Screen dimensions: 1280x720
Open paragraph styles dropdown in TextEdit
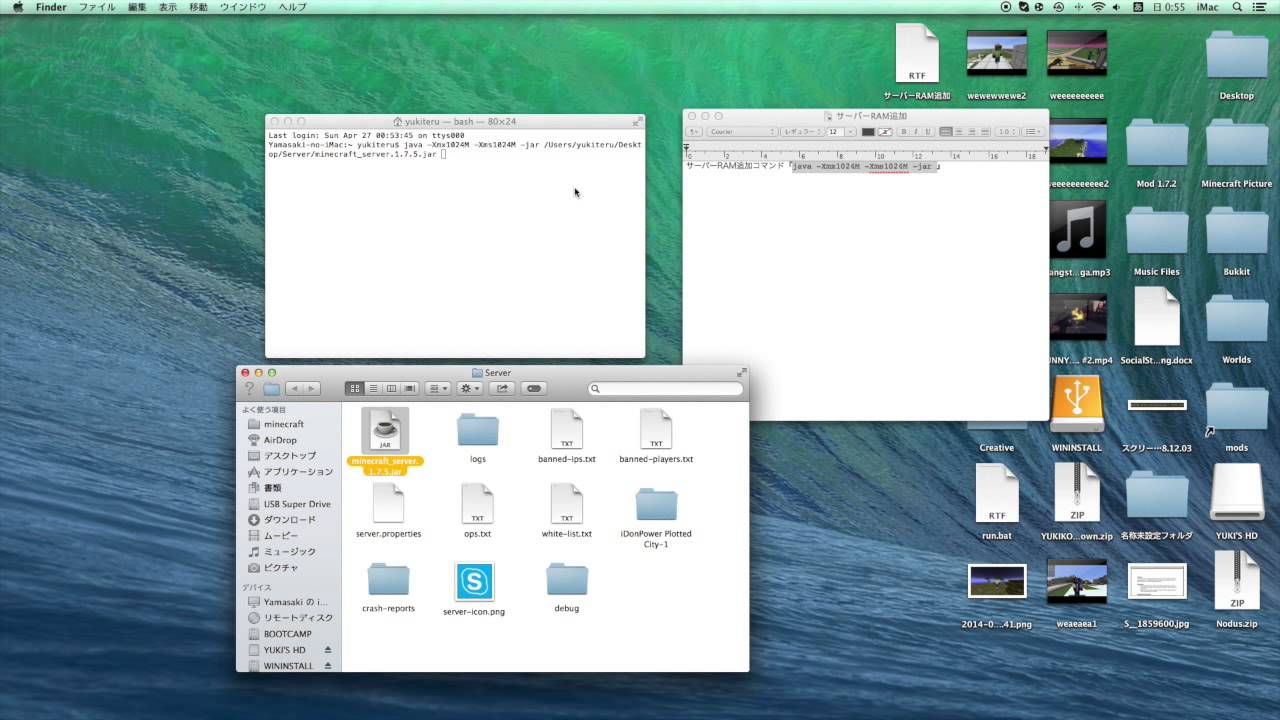tap(694, 132)
